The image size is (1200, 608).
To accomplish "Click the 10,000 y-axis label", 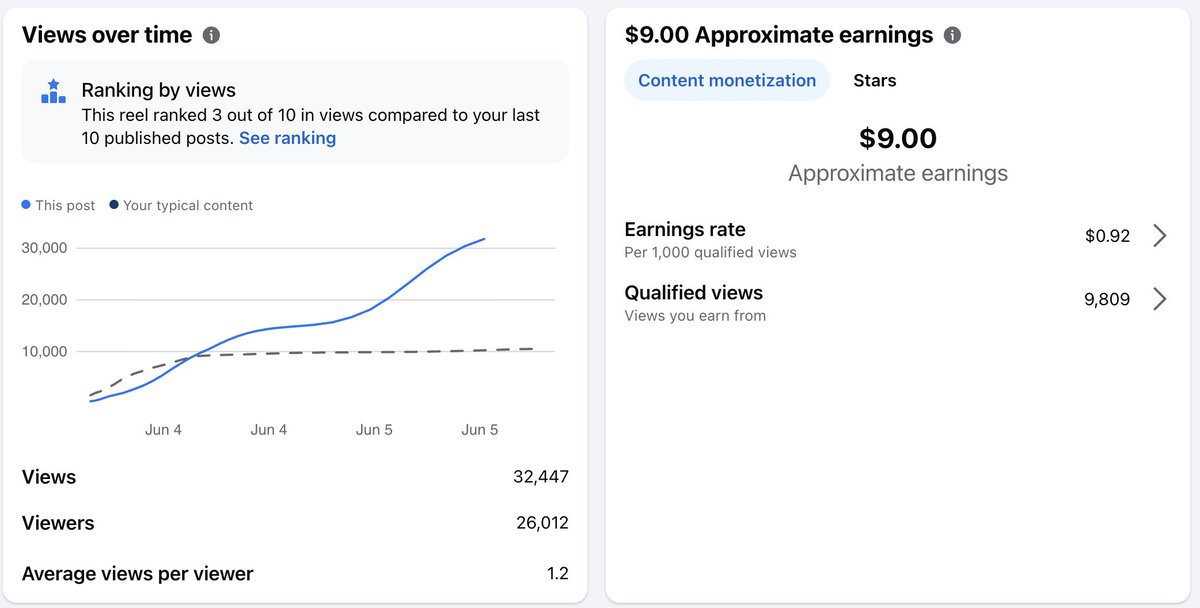I will (x=44, y=352).
